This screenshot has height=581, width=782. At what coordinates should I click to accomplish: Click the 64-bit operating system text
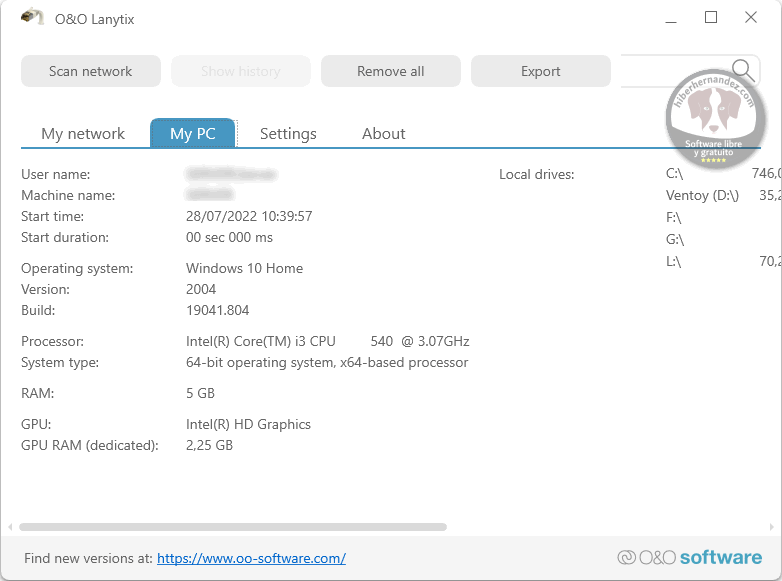point(327,362)
